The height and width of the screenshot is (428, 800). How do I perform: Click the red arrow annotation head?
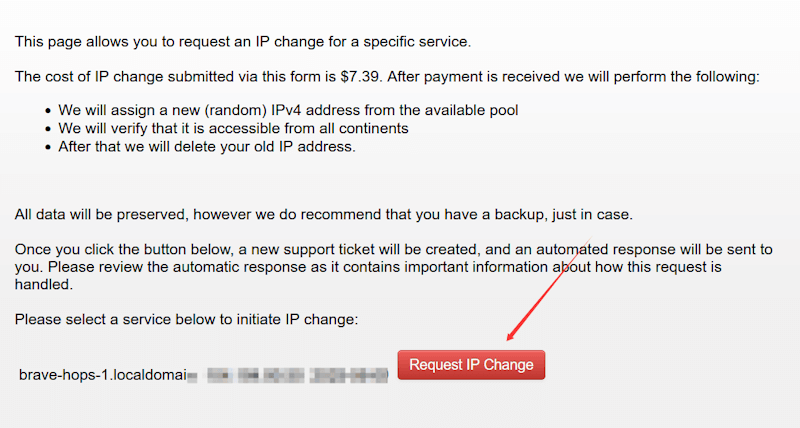[x=510, y=339]
